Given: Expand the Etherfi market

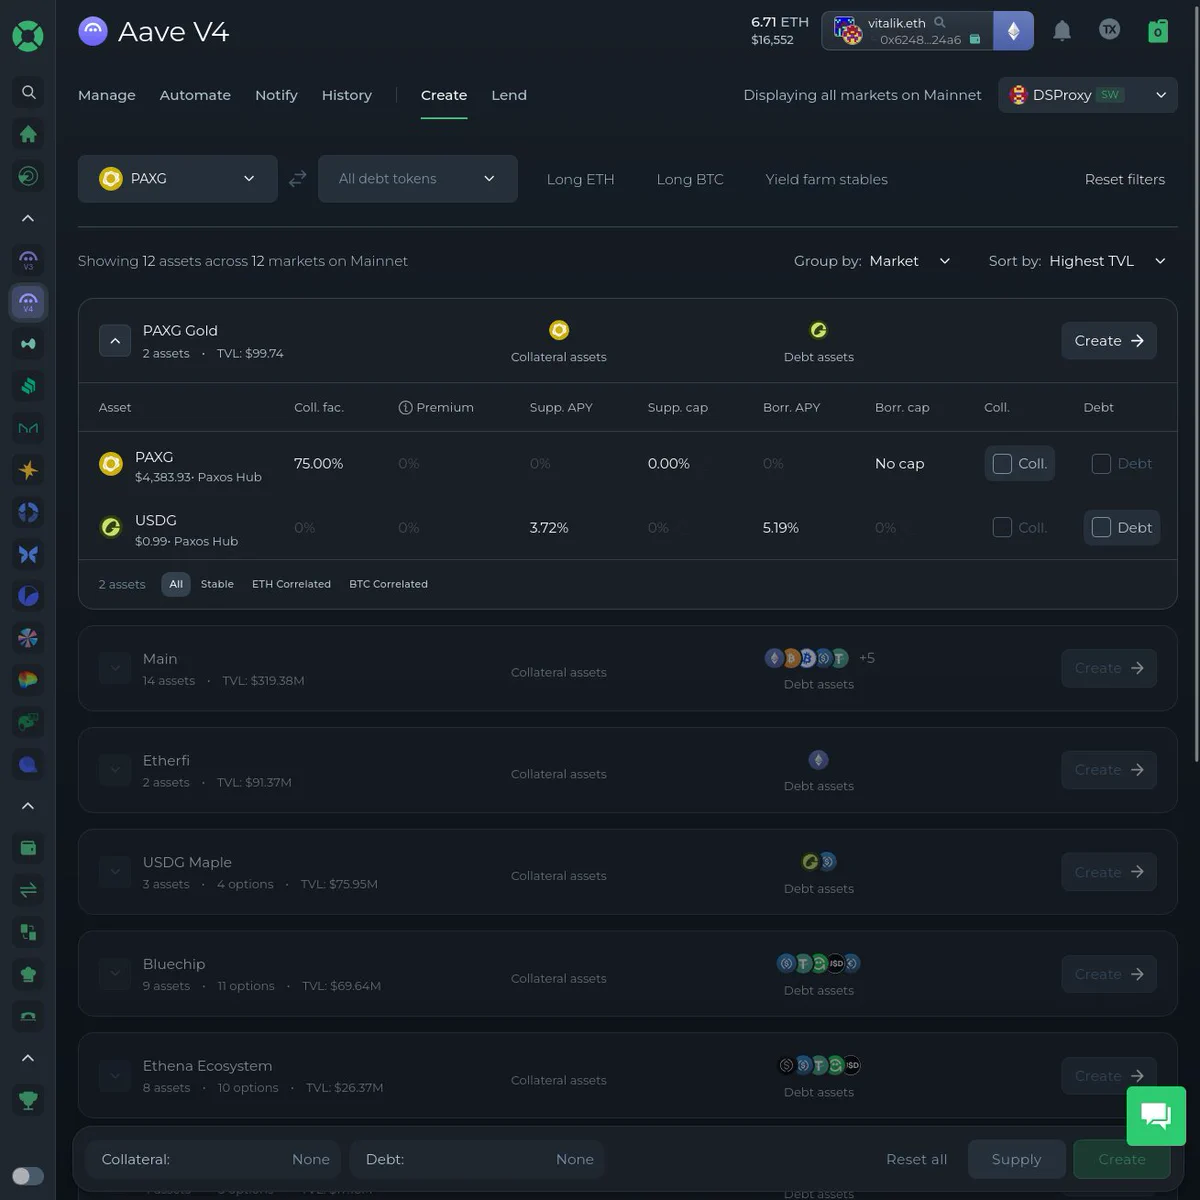Looking at the screenshot, I should click(115, 770).
